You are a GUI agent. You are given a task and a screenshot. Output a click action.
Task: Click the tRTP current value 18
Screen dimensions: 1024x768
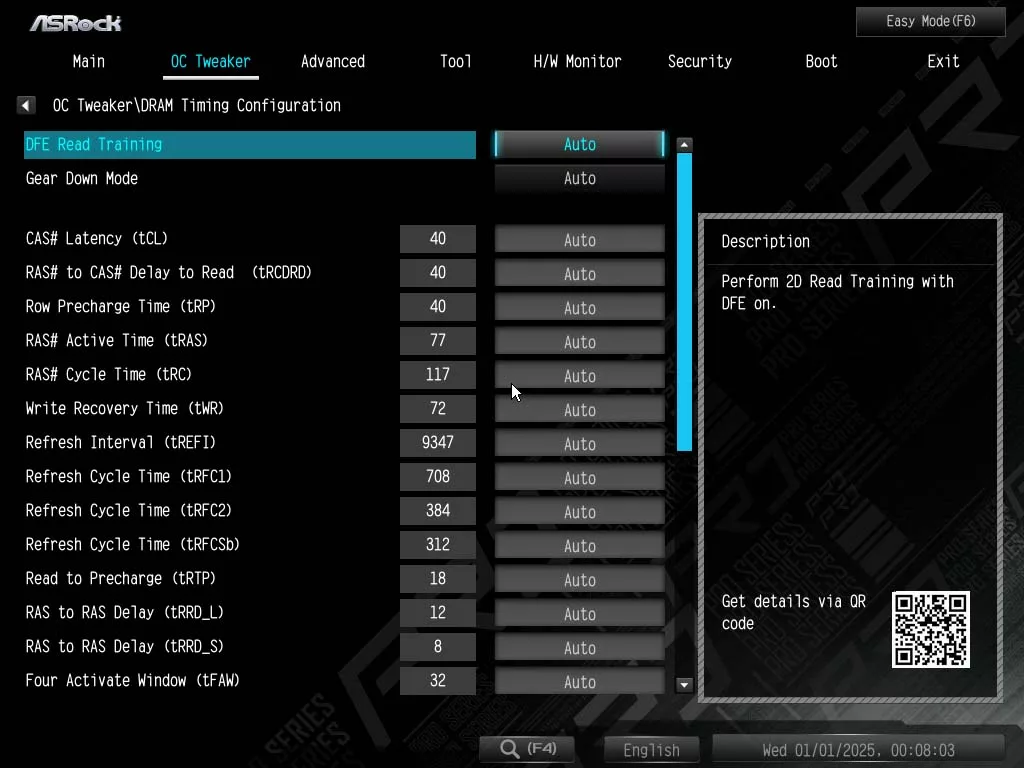(438, 578)
